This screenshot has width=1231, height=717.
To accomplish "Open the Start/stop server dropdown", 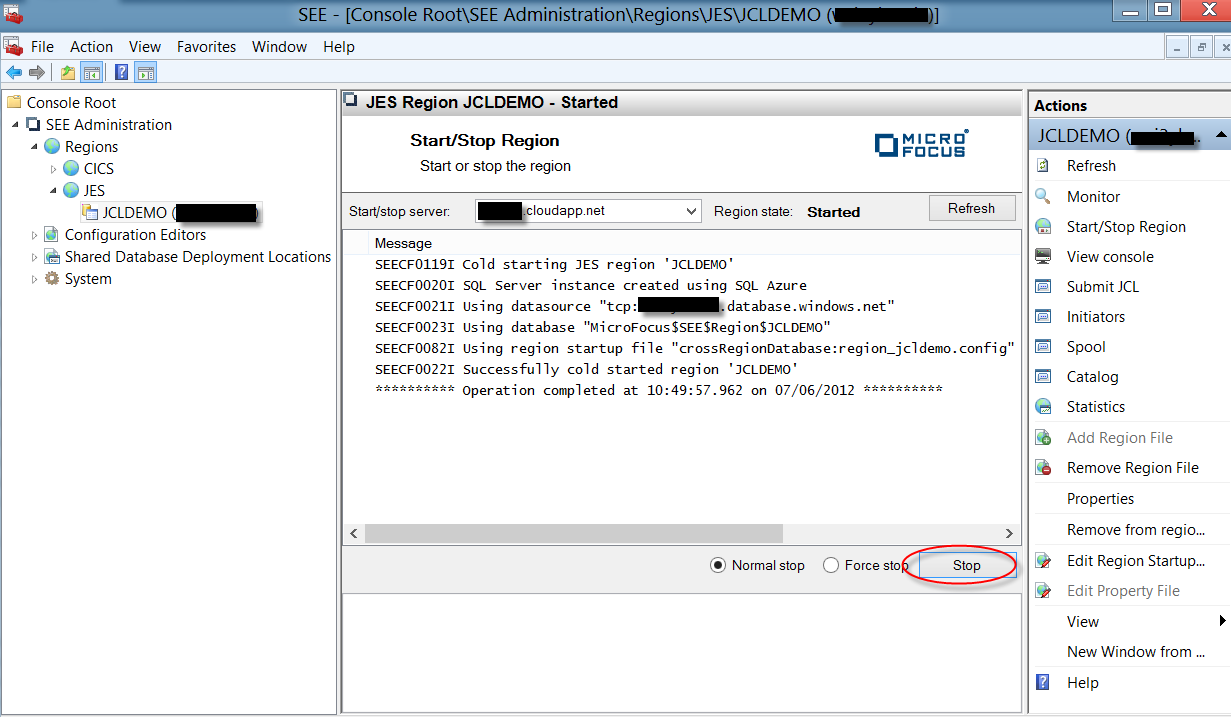I will pyautogui.click(x=692, y=211).
